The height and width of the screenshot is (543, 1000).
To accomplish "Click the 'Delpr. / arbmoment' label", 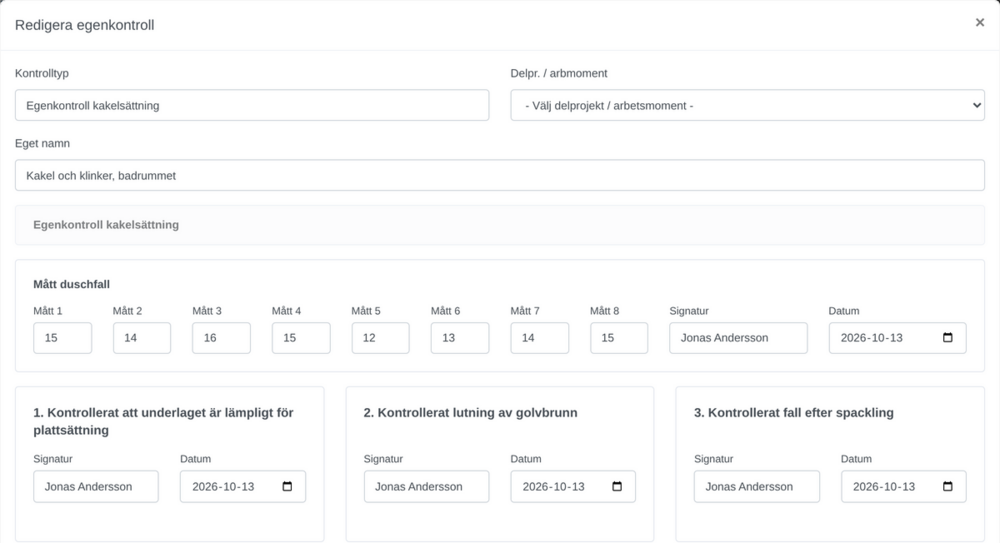I will tap(559, 73).
